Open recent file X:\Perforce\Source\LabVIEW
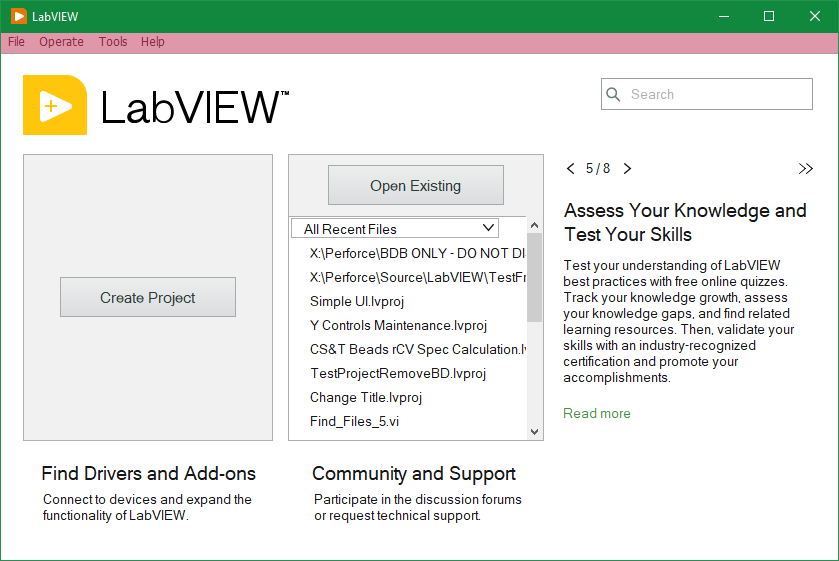 (x=418, y=277)
